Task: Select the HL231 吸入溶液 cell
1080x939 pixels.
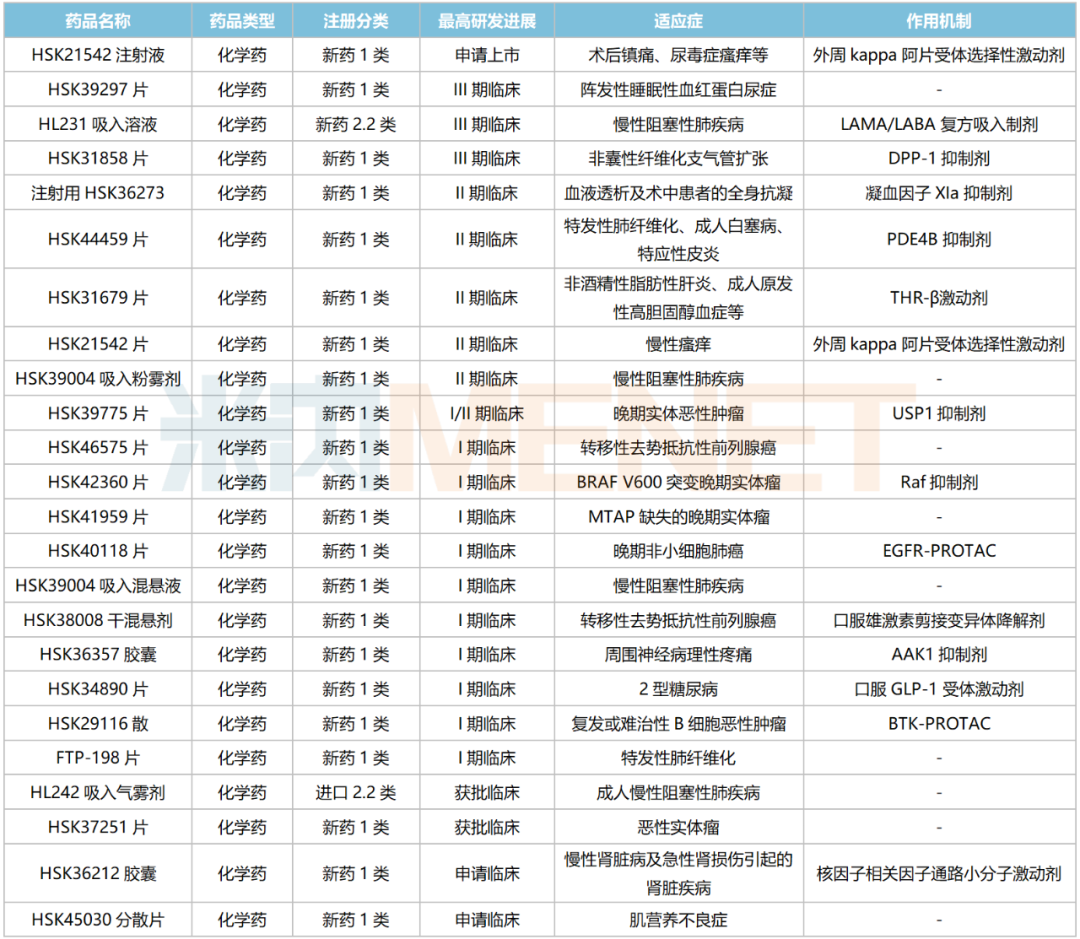Action: [98, 124]
